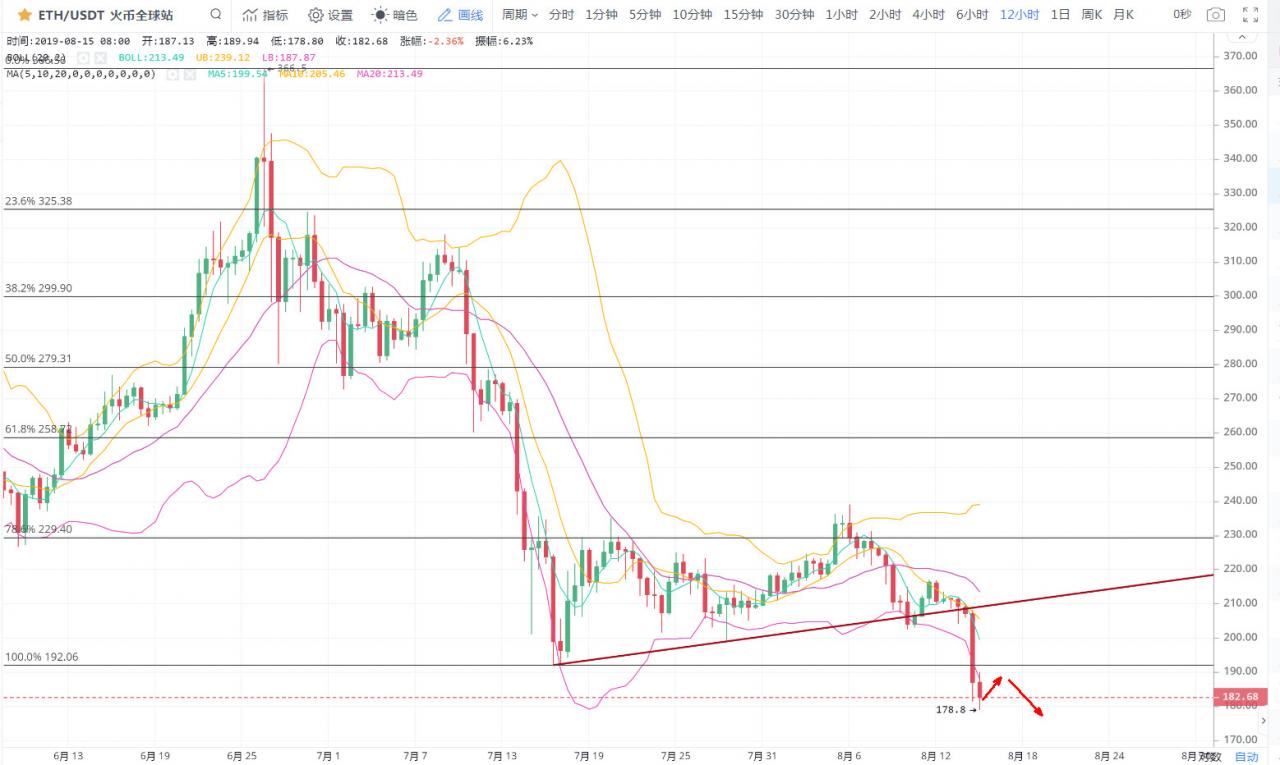Click the 6月 25 date axis label

[243, 756]
